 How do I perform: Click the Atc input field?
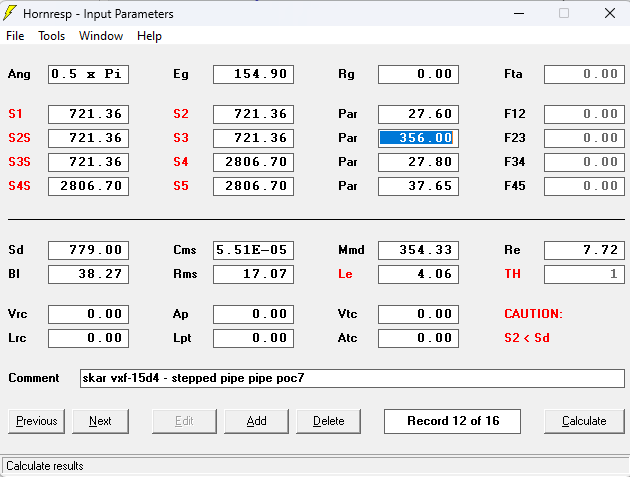(x=418, y=338)
